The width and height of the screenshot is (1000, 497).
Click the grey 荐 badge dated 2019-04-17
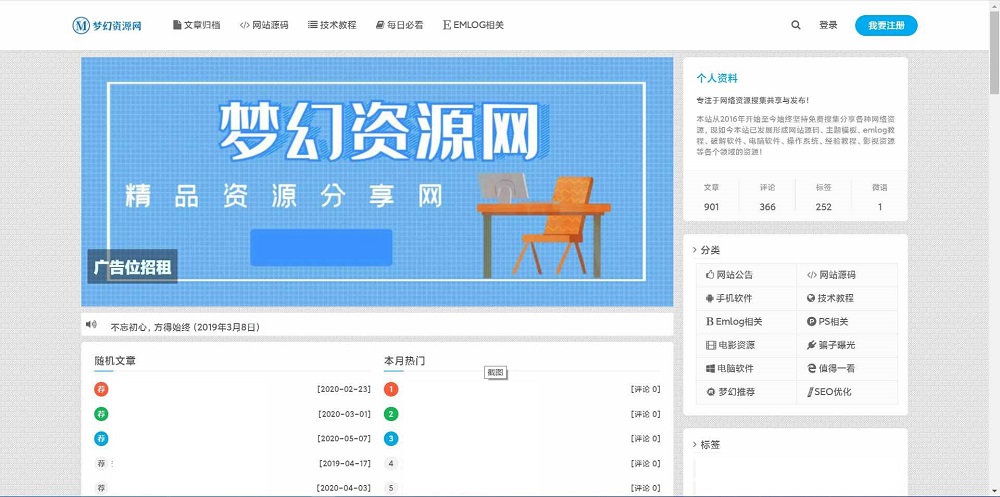(101, 464)
